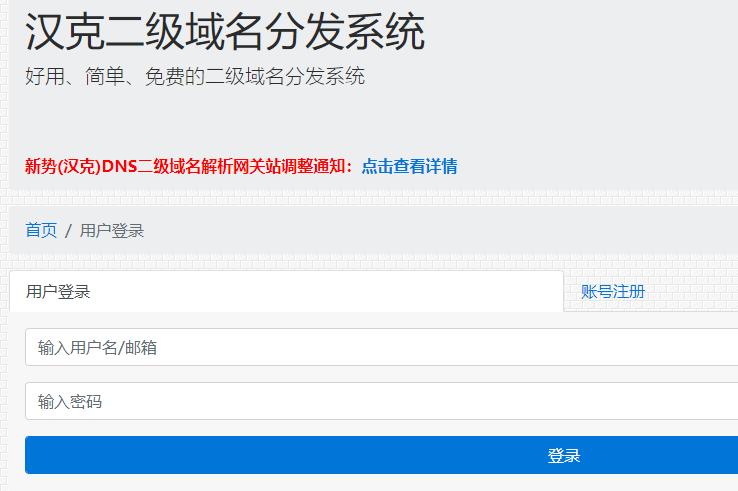The height and width of the screenshot is (491, 738).
Task: Switch to the 账号注册 tab
Action: 612,291
